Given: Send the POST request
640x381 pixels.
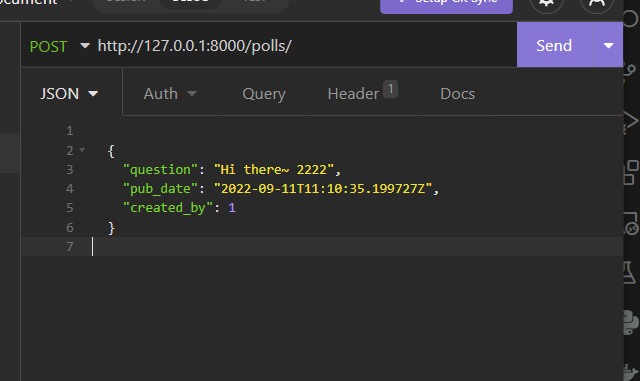Looking at the screenshot, I should (554, 45).
